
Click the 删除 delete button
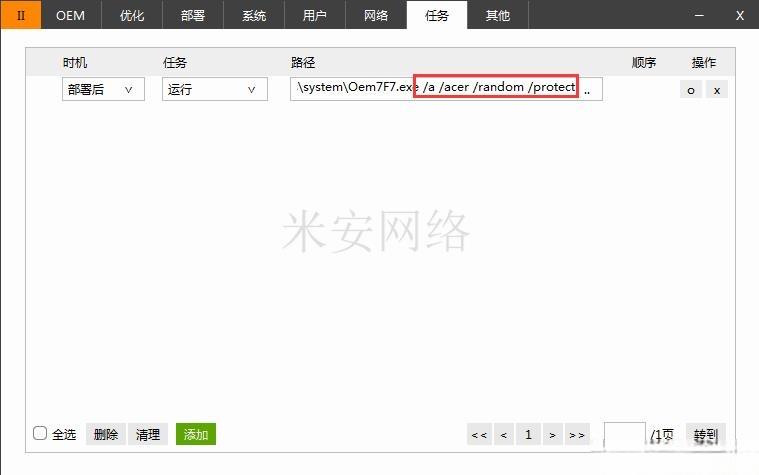click(x=106, y=434)
